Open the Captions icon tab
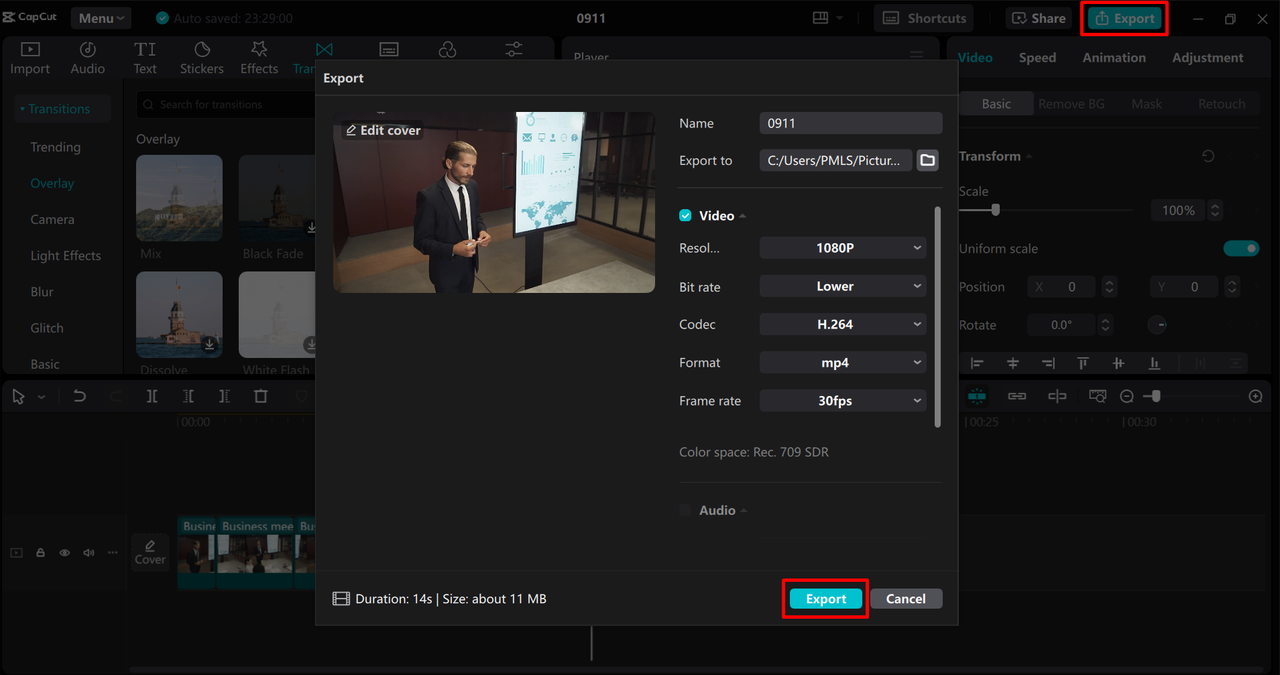 coord(389,49)
